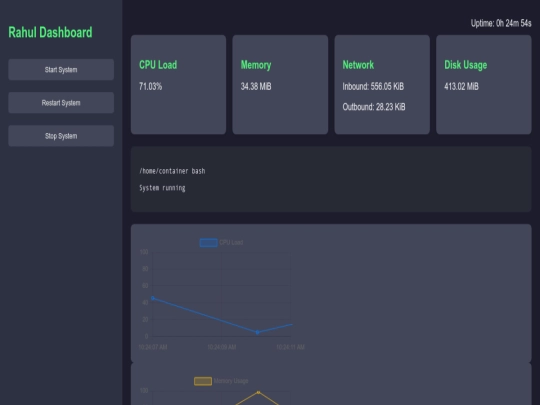Click the Memory Usage legend label
Screen dimensions: 540x405
tap(231, 381)
